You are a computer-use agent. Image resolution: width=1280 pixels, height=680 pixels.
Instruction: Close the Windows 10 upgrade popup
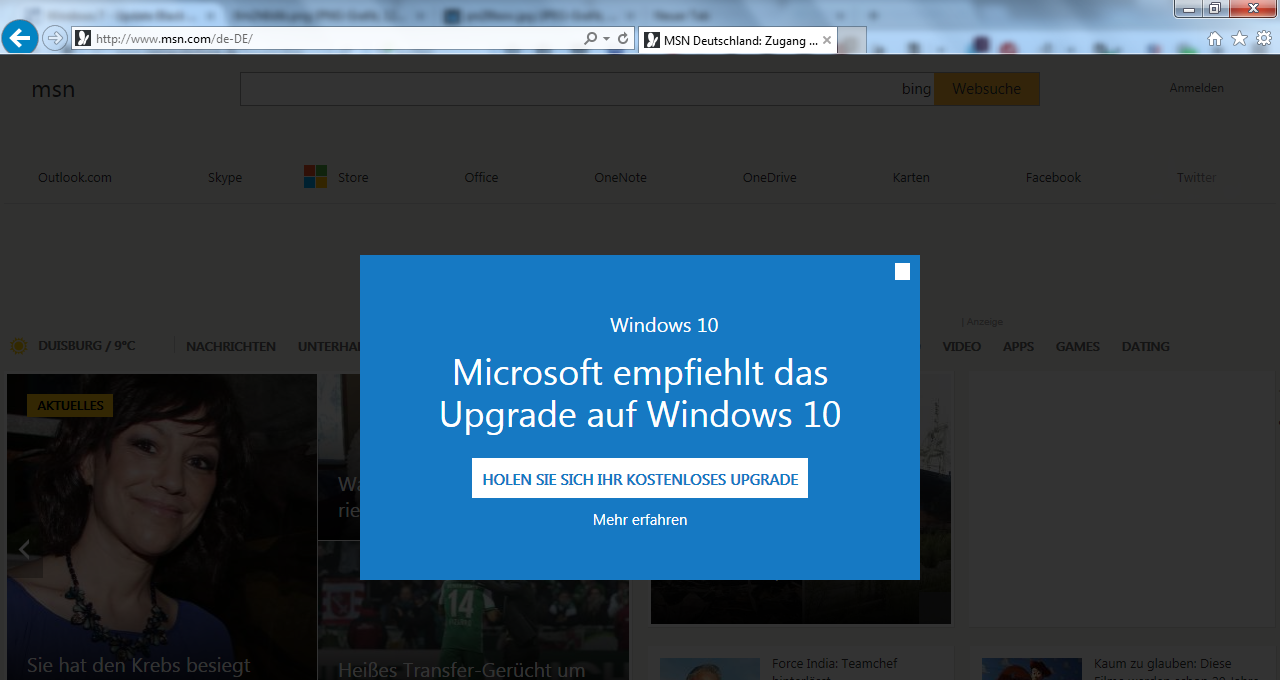coord(902,272)
